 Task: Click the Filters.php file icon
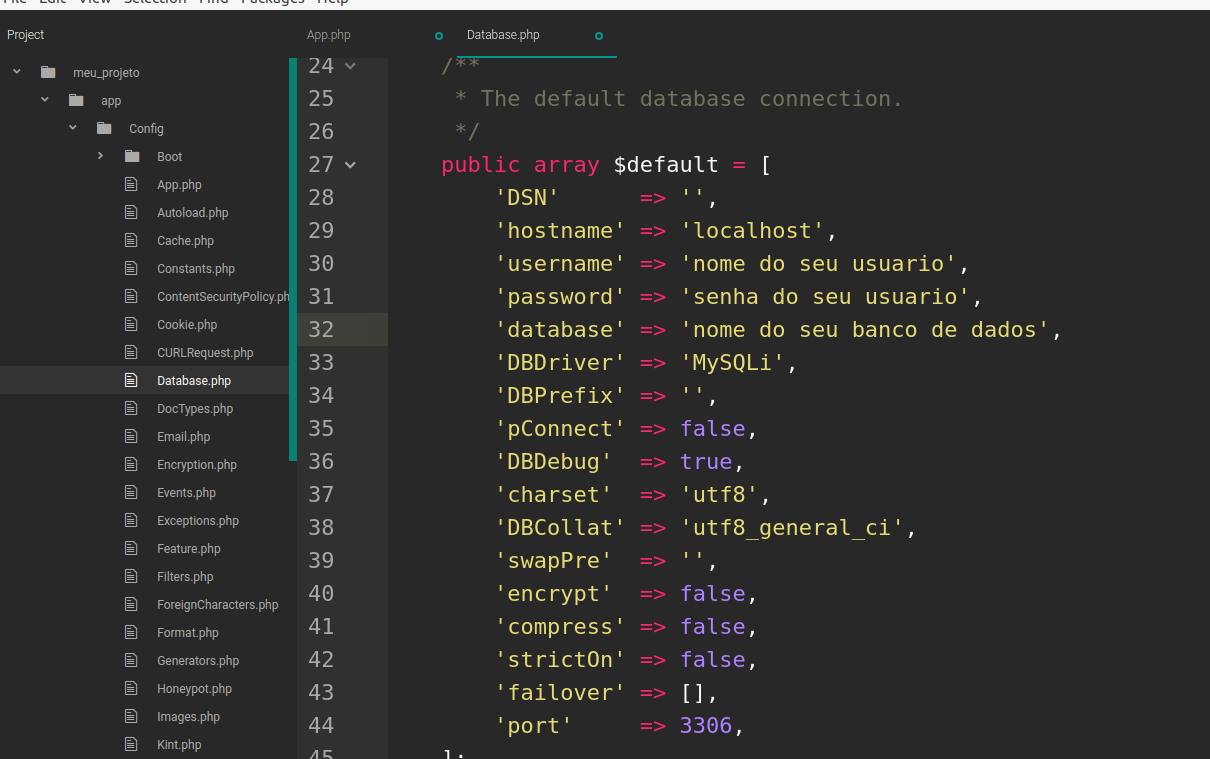click(131, 576)
